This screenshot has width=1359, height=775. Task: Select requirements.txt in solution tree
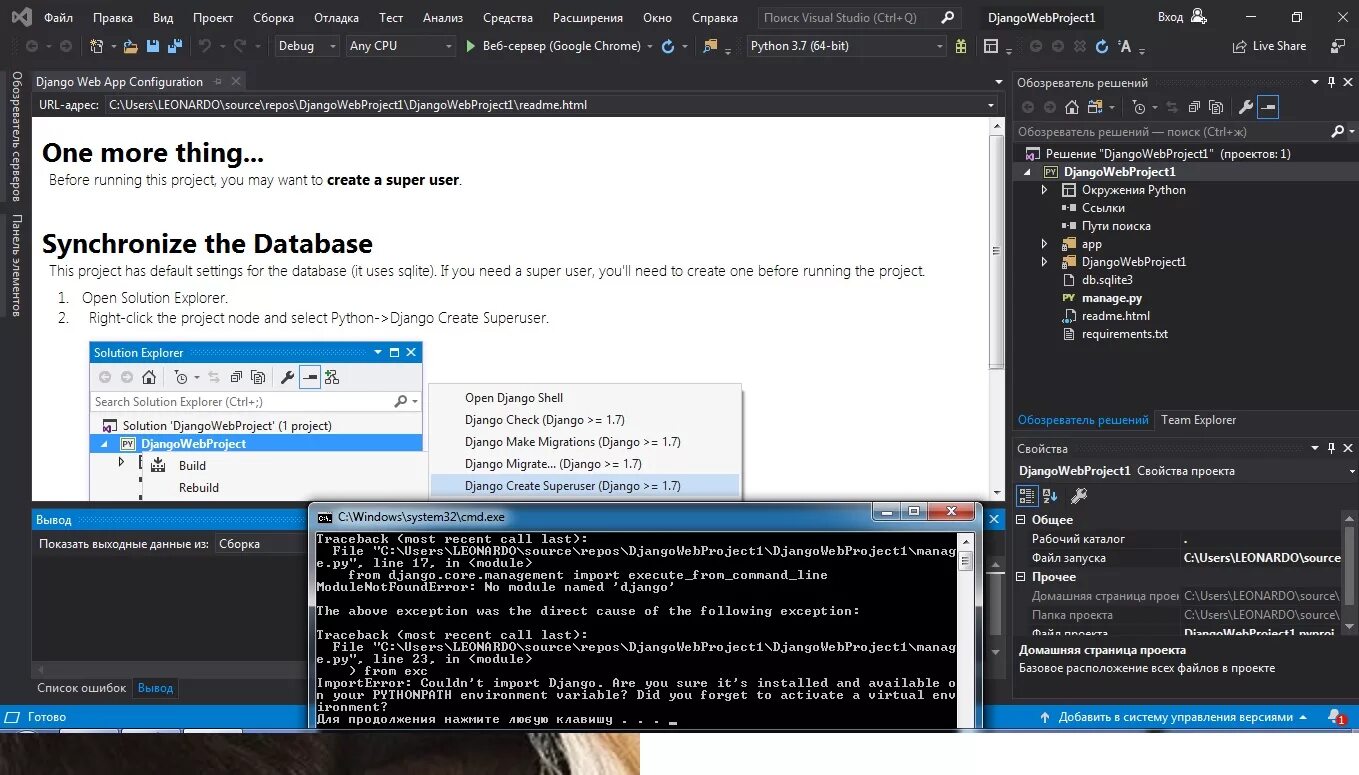(x=1124, y=334)
